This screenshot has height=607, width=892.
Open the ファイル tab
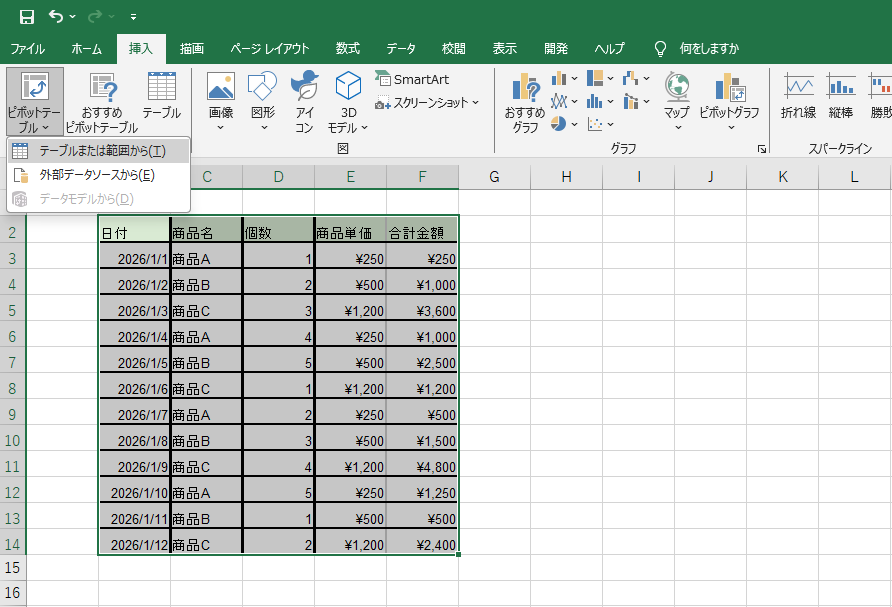(27, 48)
